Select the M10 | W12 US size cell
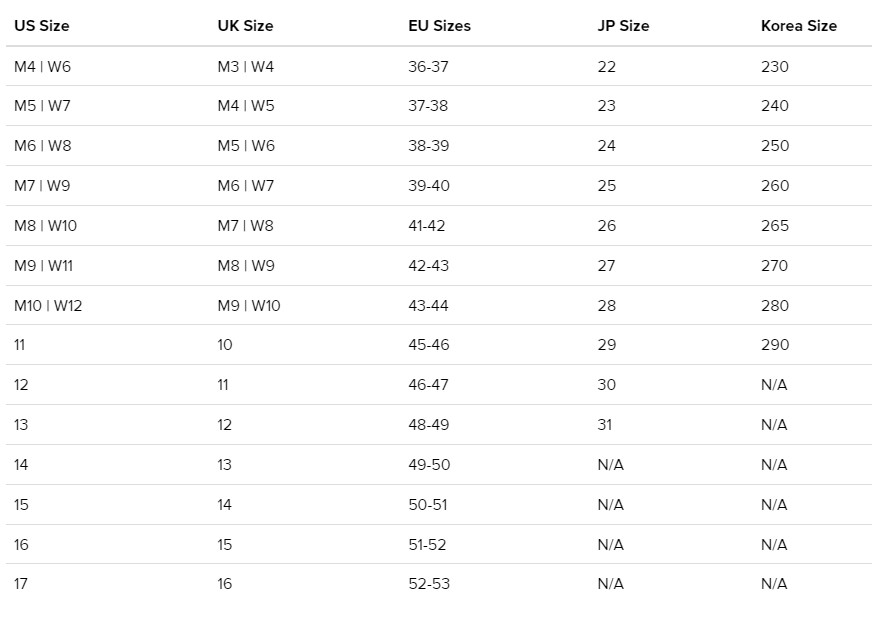 [48, 306]
